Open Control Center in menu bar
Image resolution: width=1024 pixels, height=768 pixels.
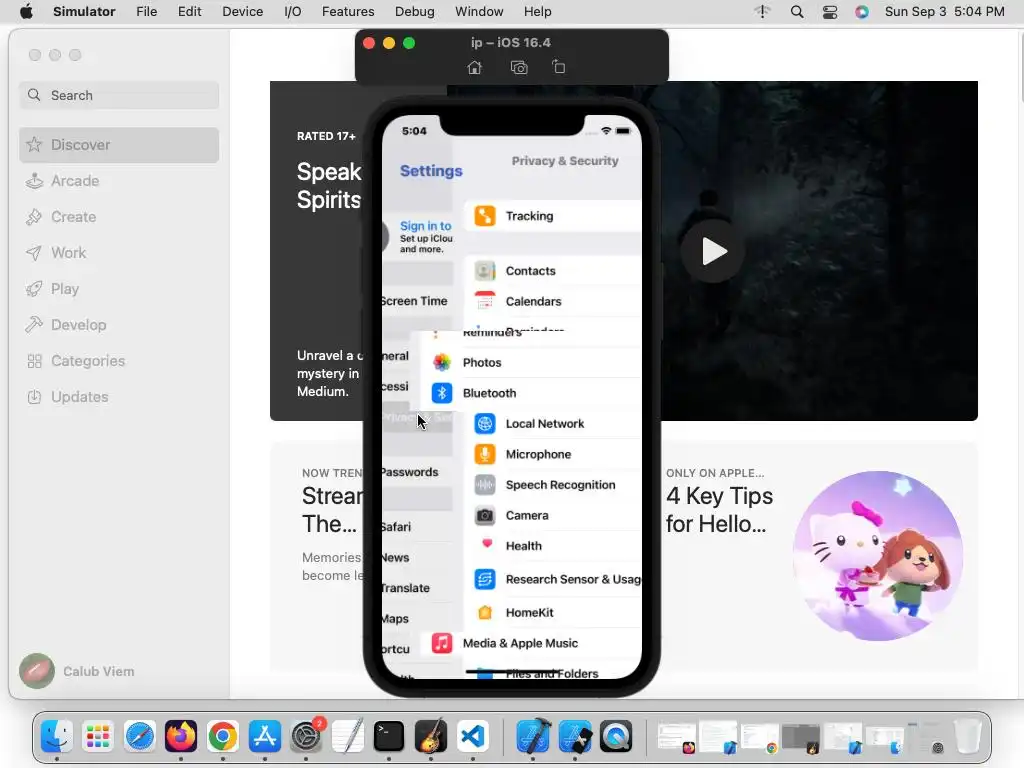(x=830, y=12)
